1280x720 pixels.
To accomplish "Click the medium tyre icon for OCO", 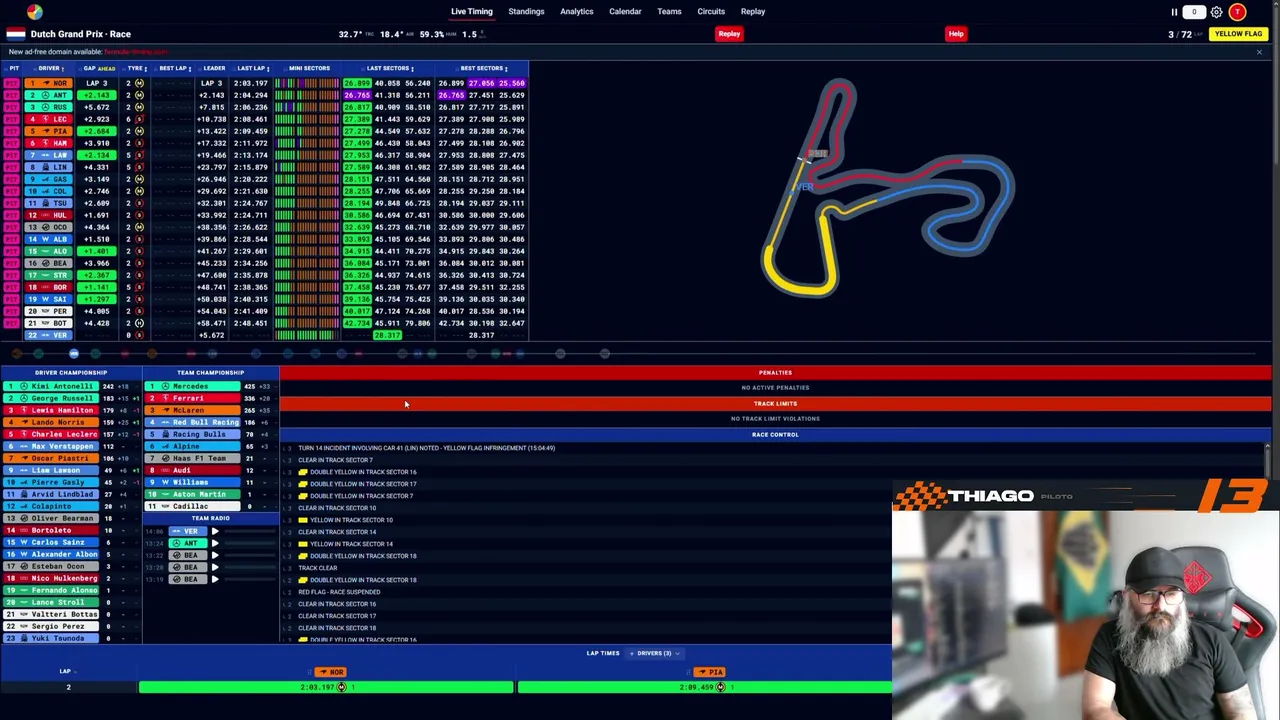I will coord(139,228).
